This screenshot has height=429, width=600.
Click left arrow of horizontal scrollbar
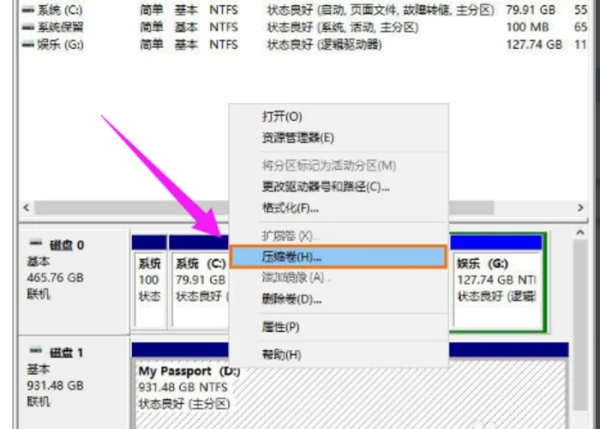(26, 208)
